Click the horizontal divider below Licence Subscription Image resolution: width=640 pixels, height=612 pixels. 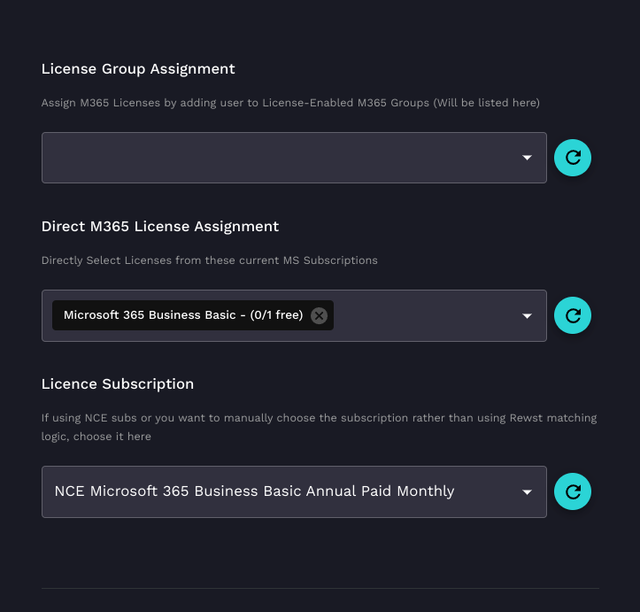pyautogui.click(x=320, y=588)
